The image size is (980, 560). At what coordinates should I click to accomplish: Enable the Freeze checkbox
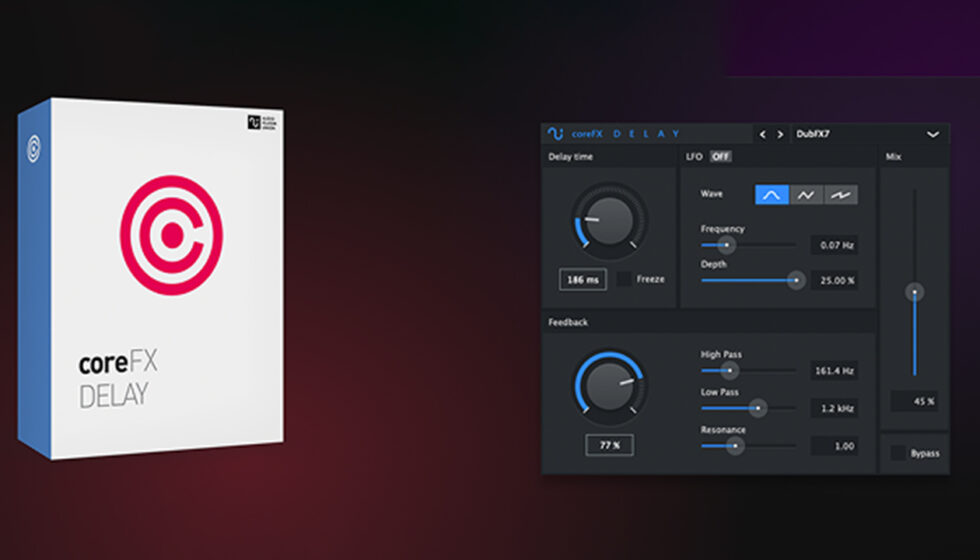(624, 279)
